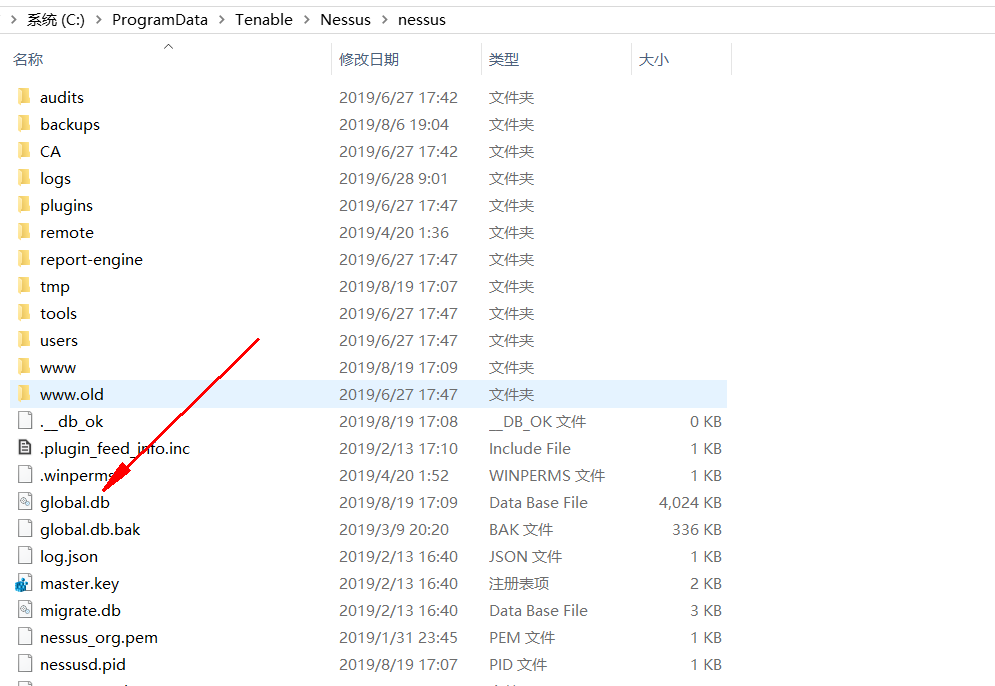Click the Include File type cell

pos(530,449)
